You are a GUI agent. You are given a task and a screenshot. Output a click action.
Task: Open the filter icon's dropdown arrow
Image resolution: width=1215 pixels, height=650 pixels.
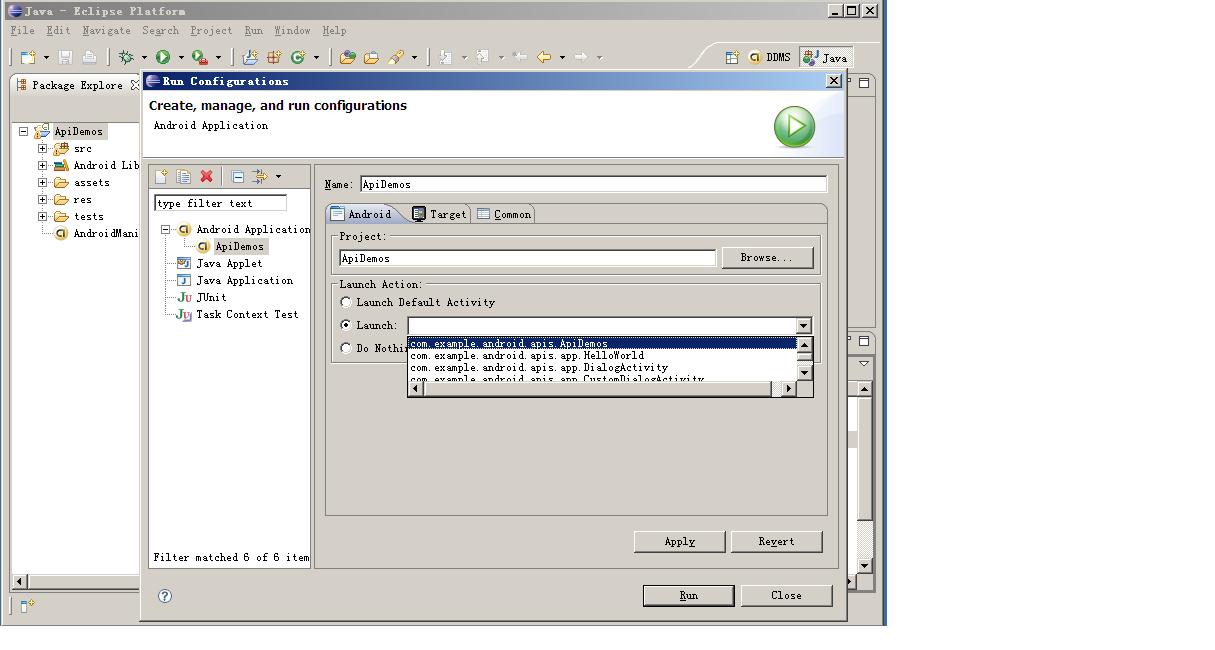pos(278,177)
